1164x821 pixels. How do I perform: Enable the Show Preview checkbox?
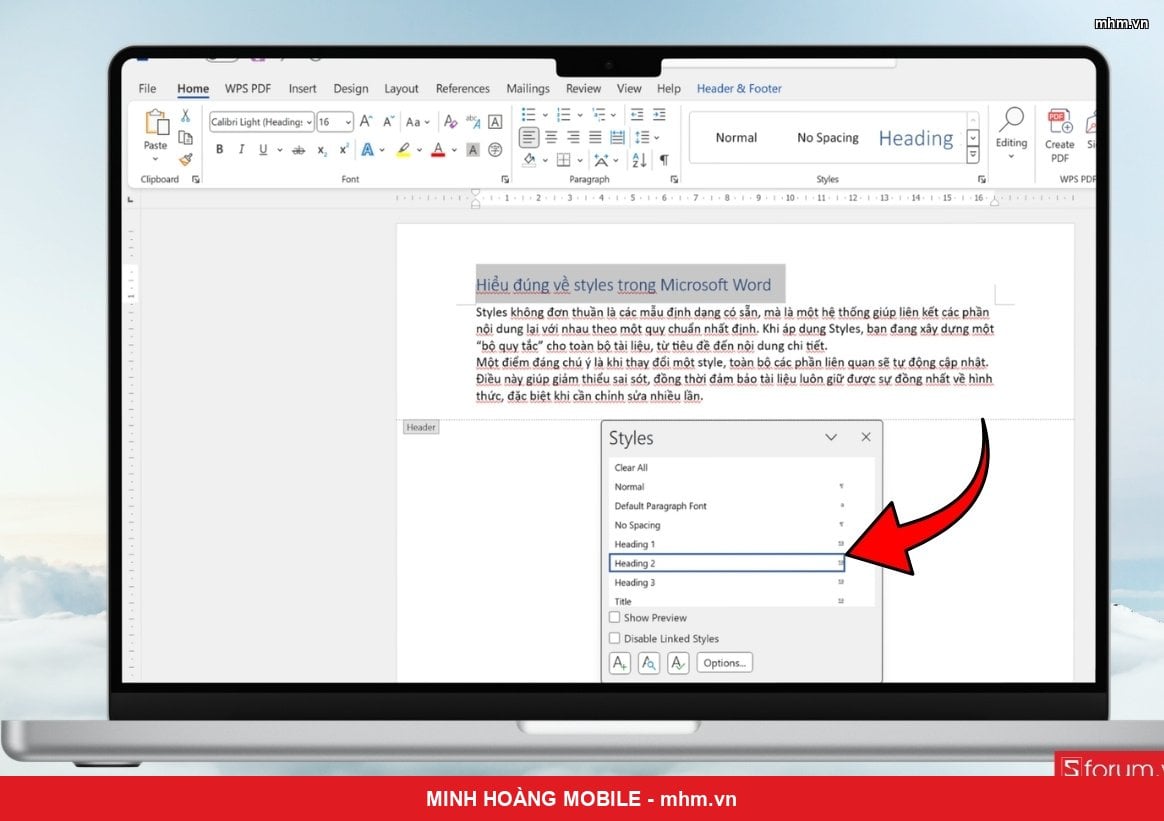coord(614,617)
